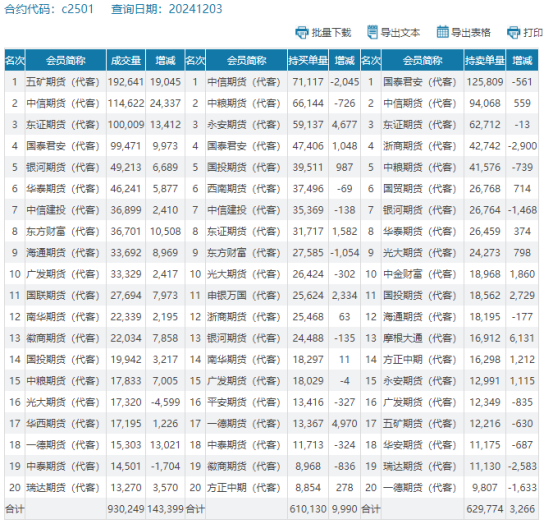Click the 打印 printer icon
This screenshot has height=524, width=554.
pos(513,33)
